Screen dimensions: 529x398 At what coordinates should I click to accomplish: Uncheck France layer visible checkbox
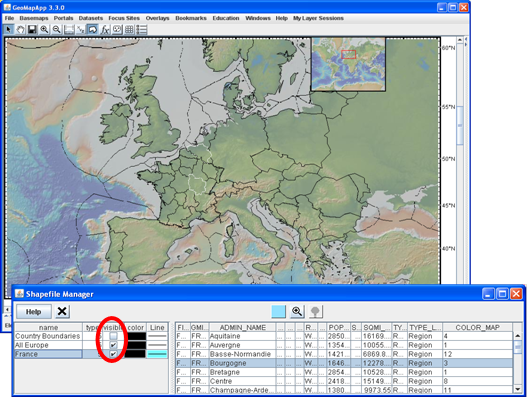113,354
